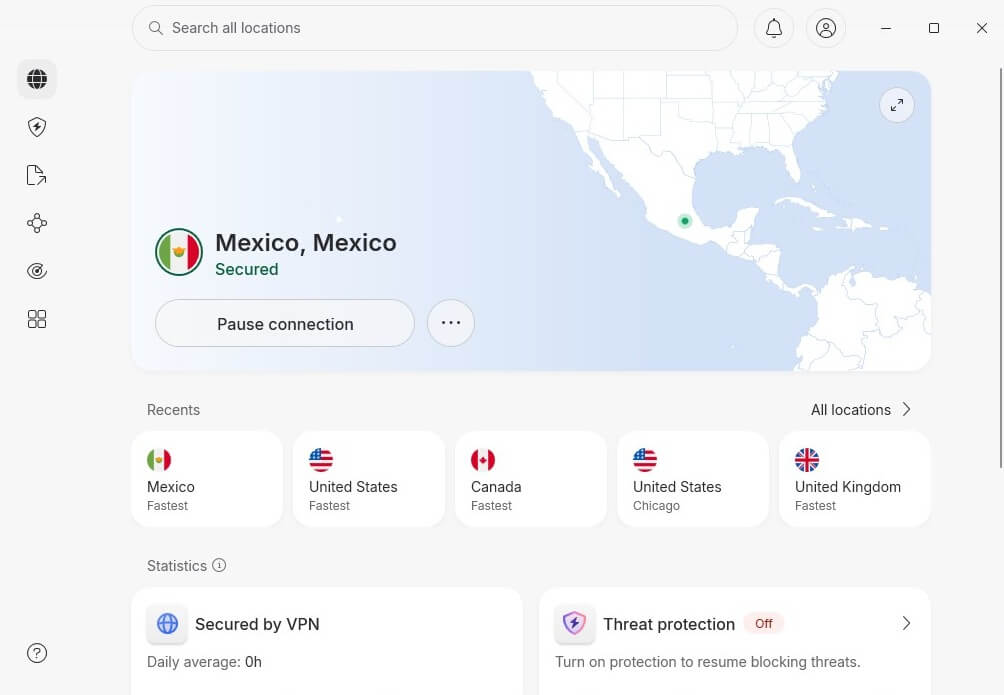Open the file sharing sidebar icon
This screenshot has height=695, width=1004.
(x=37, y=175)
